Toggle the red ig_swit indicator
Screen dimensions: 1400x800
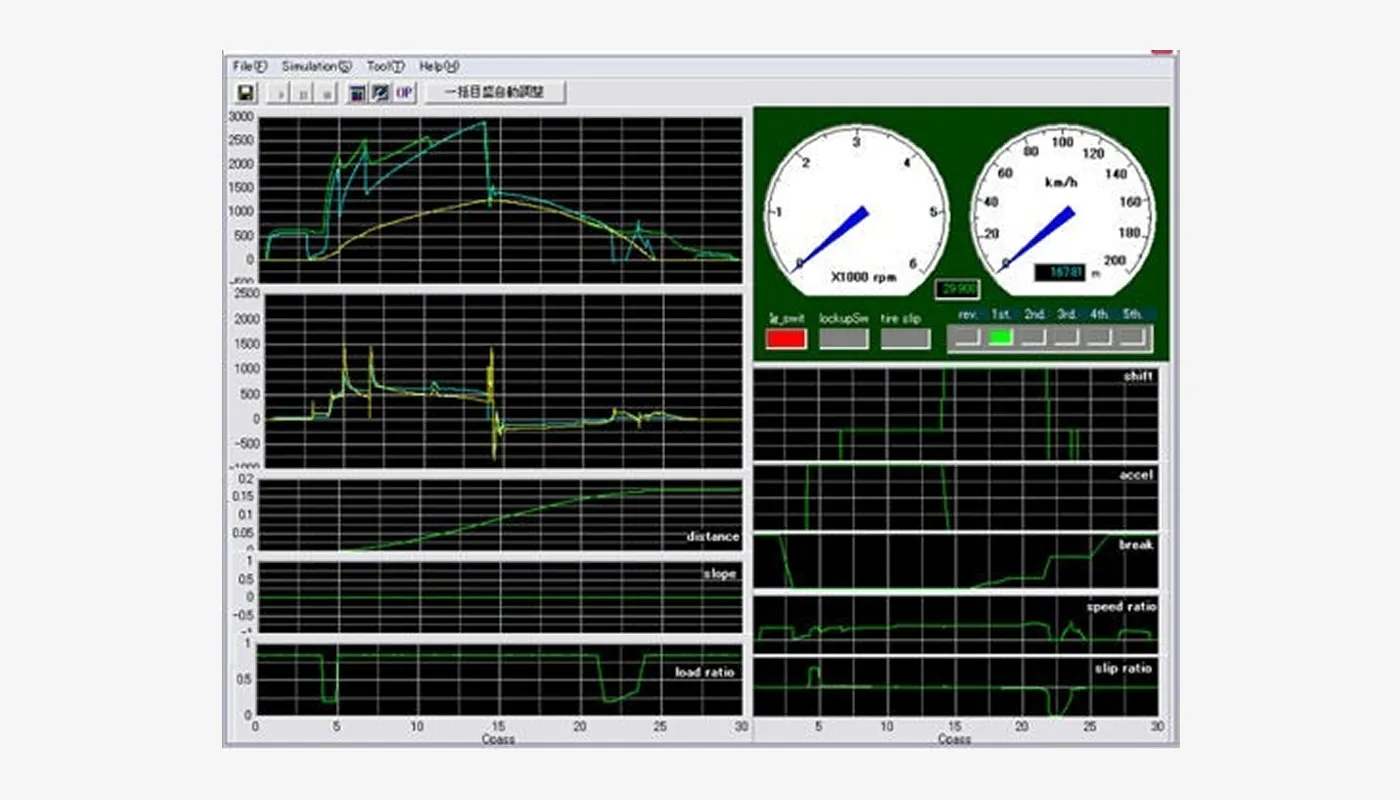click(786, 338)
